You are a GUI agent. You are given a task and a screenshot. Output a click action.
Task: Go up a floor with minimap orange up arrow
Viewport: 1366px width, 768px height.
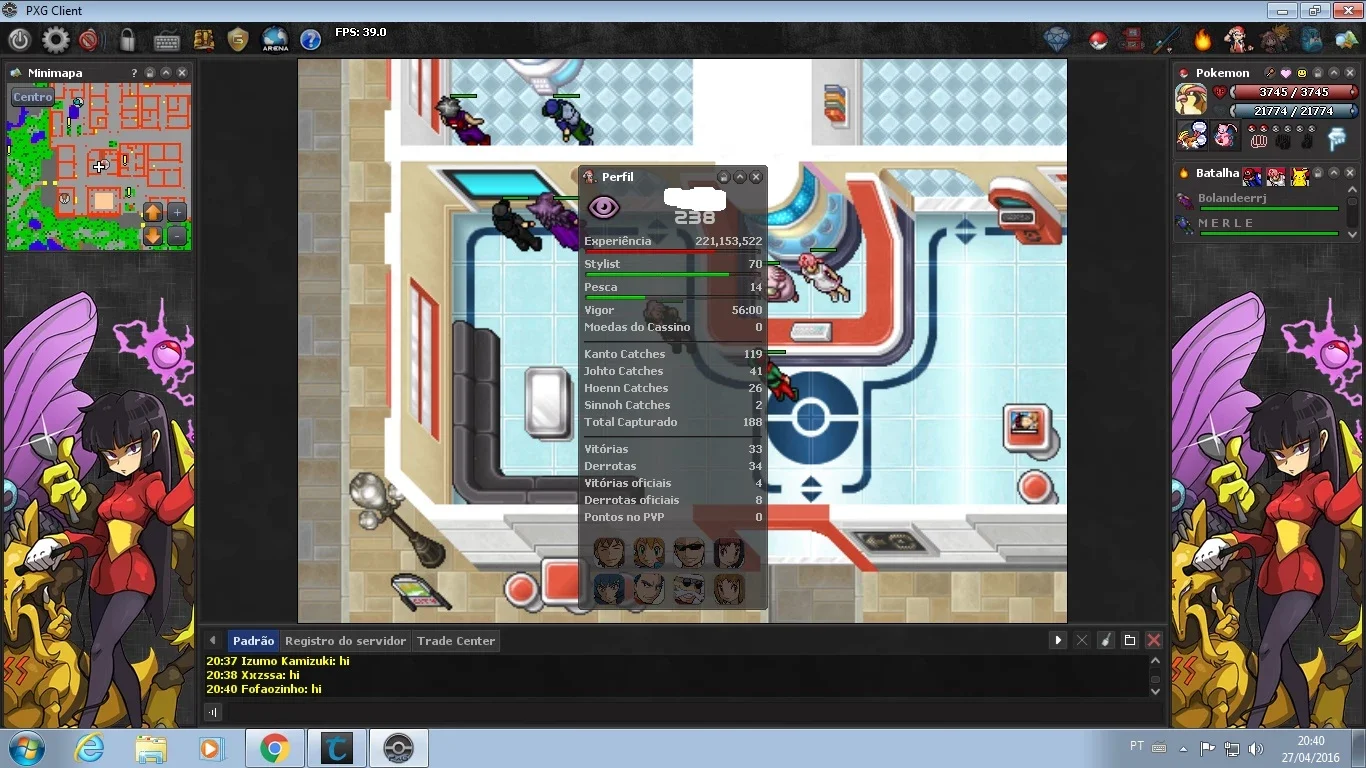153,212
